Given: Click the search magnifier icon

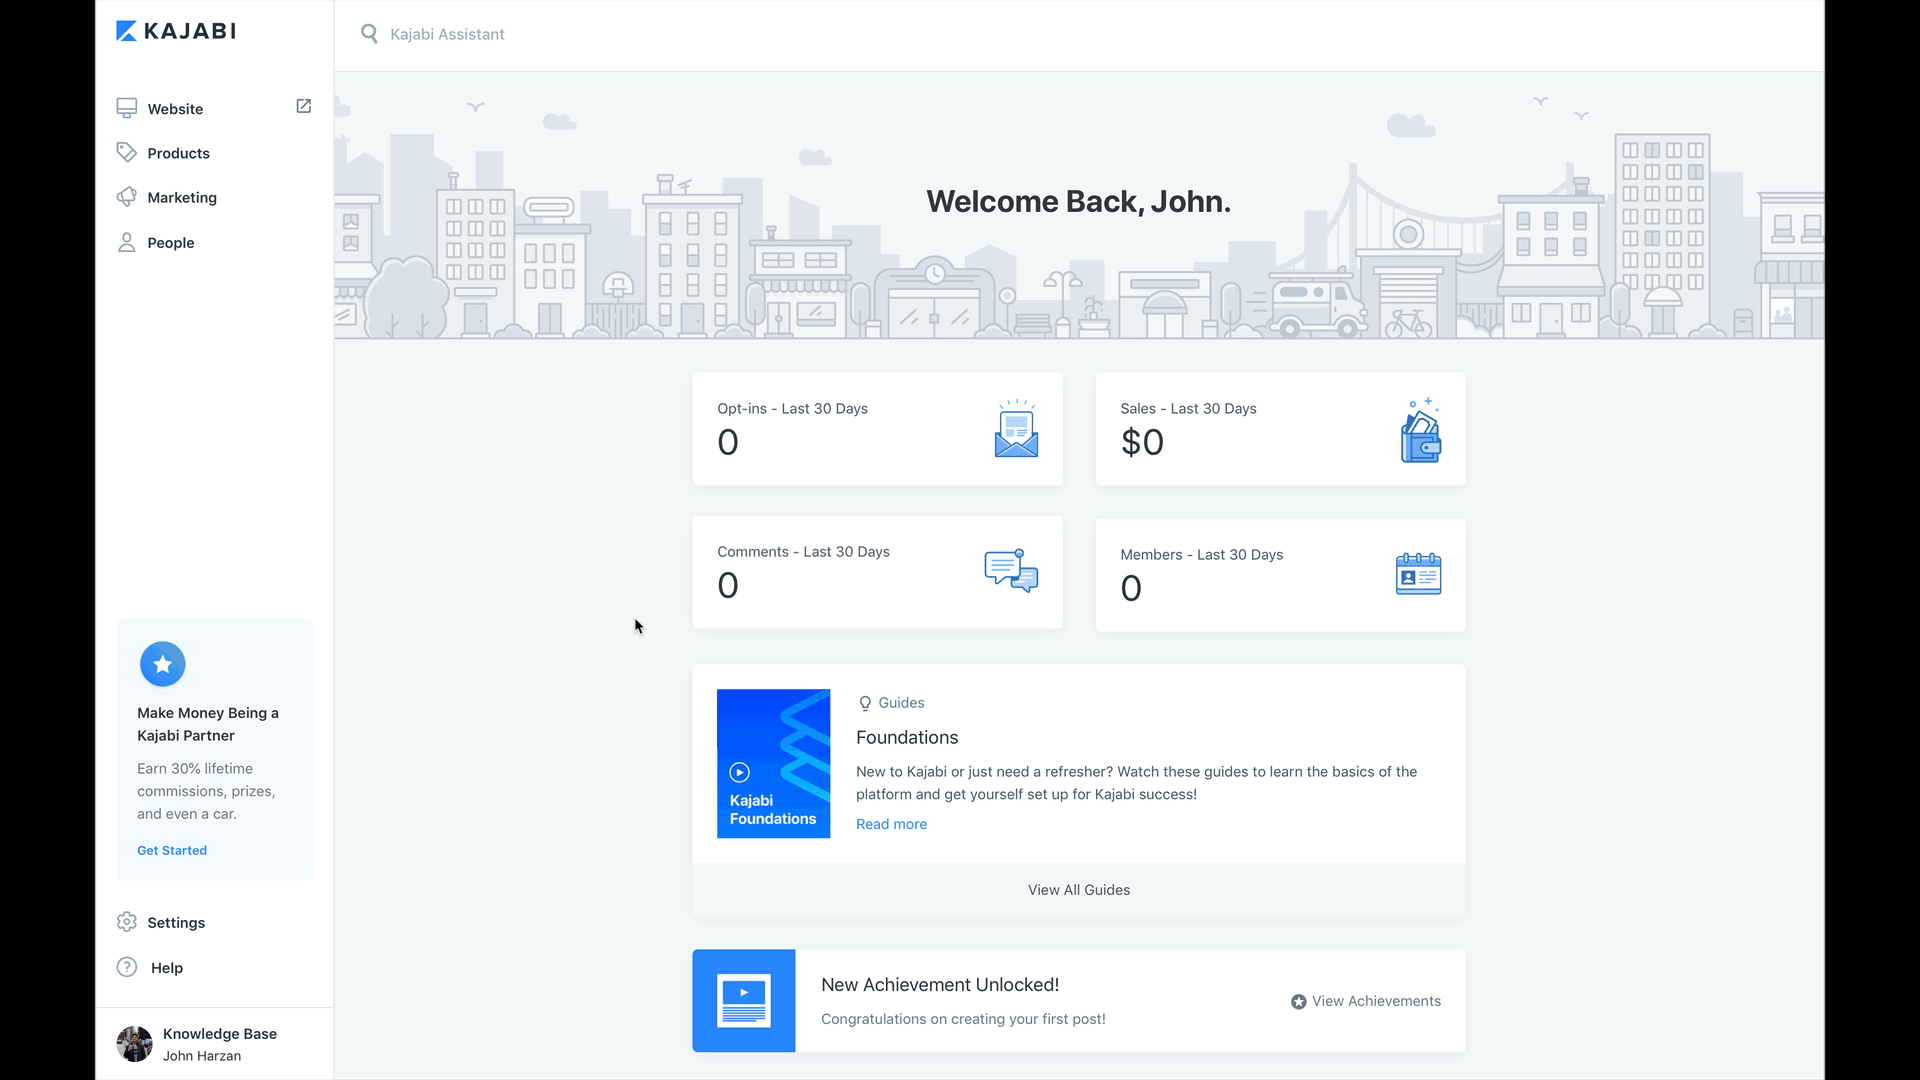Looking at the screenshot, I should pyautogui.click(x=369, y=34).
